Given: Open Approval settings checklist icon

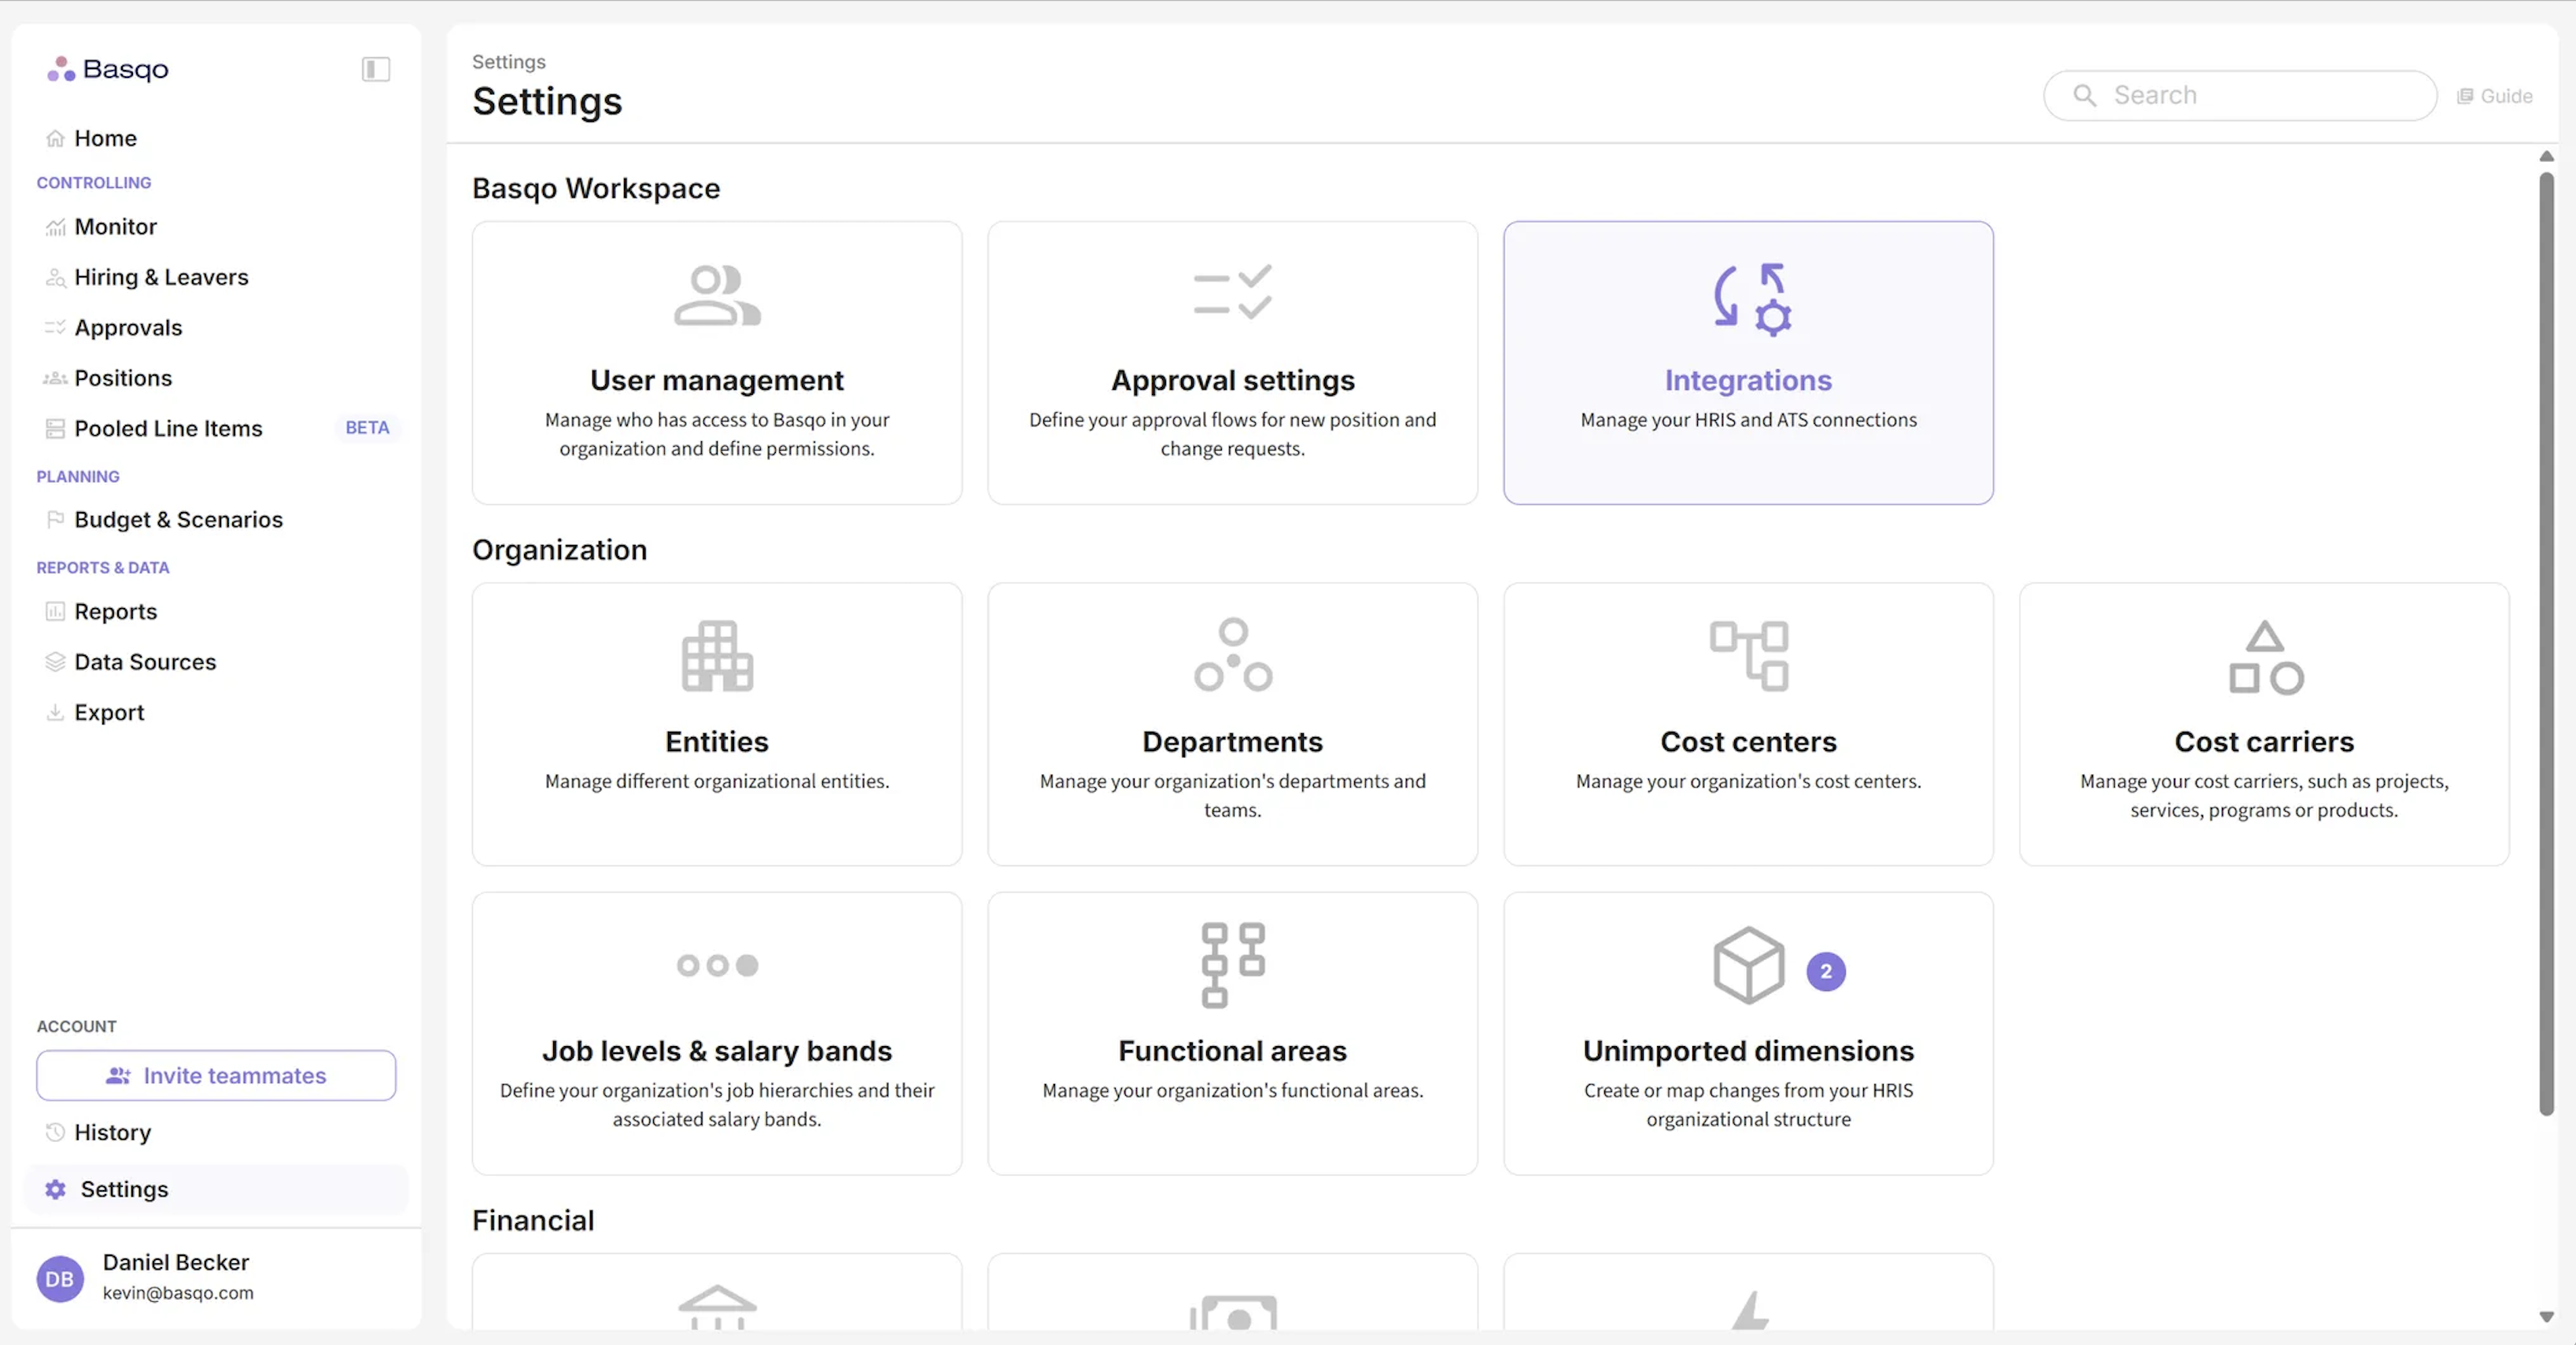Looking at the screenshot, I should (x=1232, y=292).
